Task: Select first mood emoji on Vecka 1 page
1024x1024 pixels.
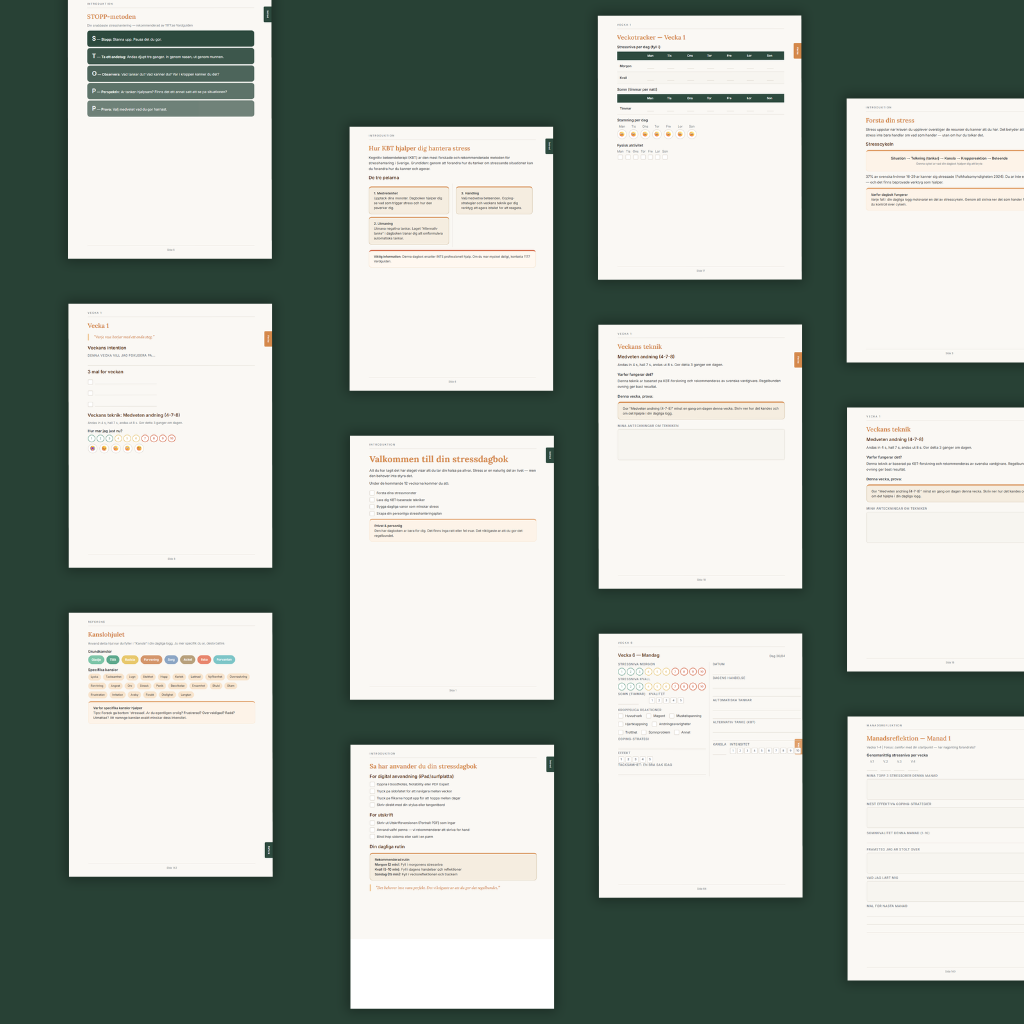Action: [92, 448]
